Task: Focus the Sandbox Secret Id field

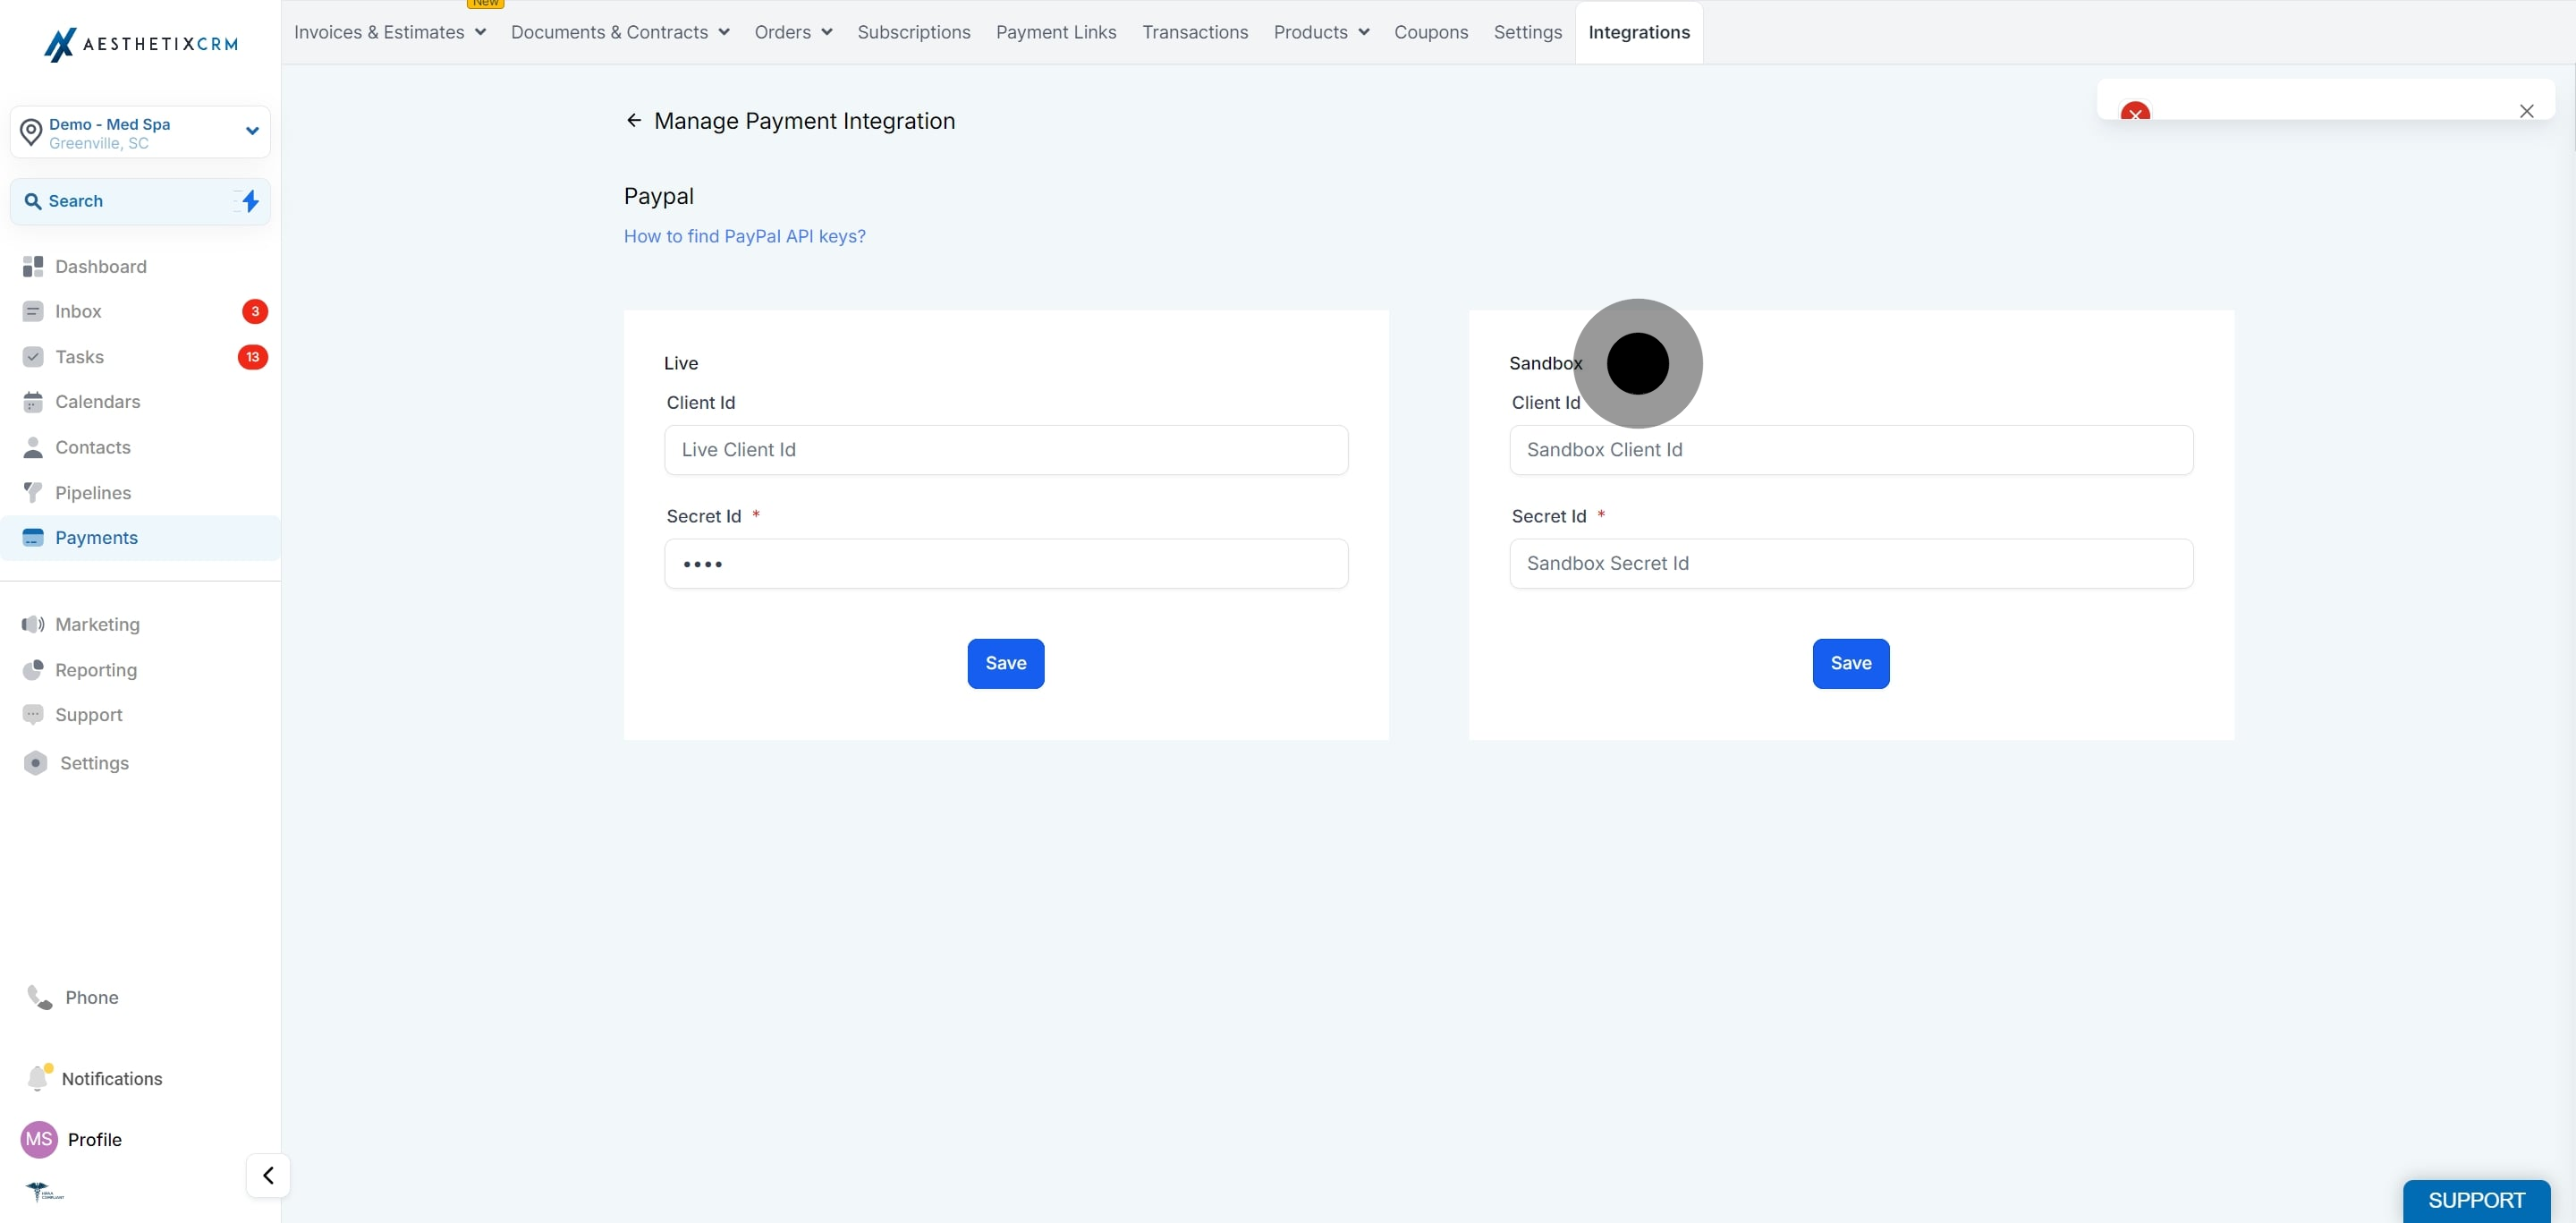Action: click(1851, 564)
